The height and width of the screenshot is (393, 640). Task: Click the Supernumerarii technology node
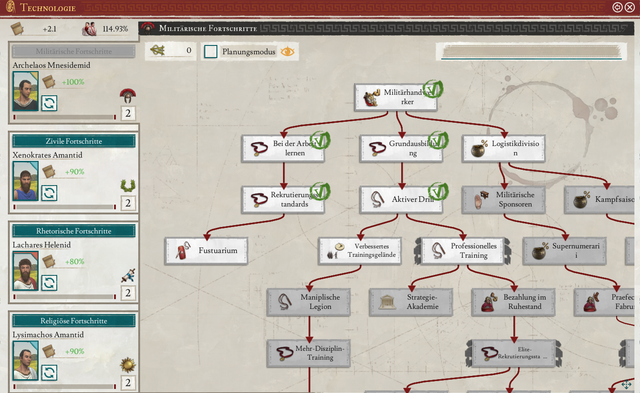(x=565, y=251)
